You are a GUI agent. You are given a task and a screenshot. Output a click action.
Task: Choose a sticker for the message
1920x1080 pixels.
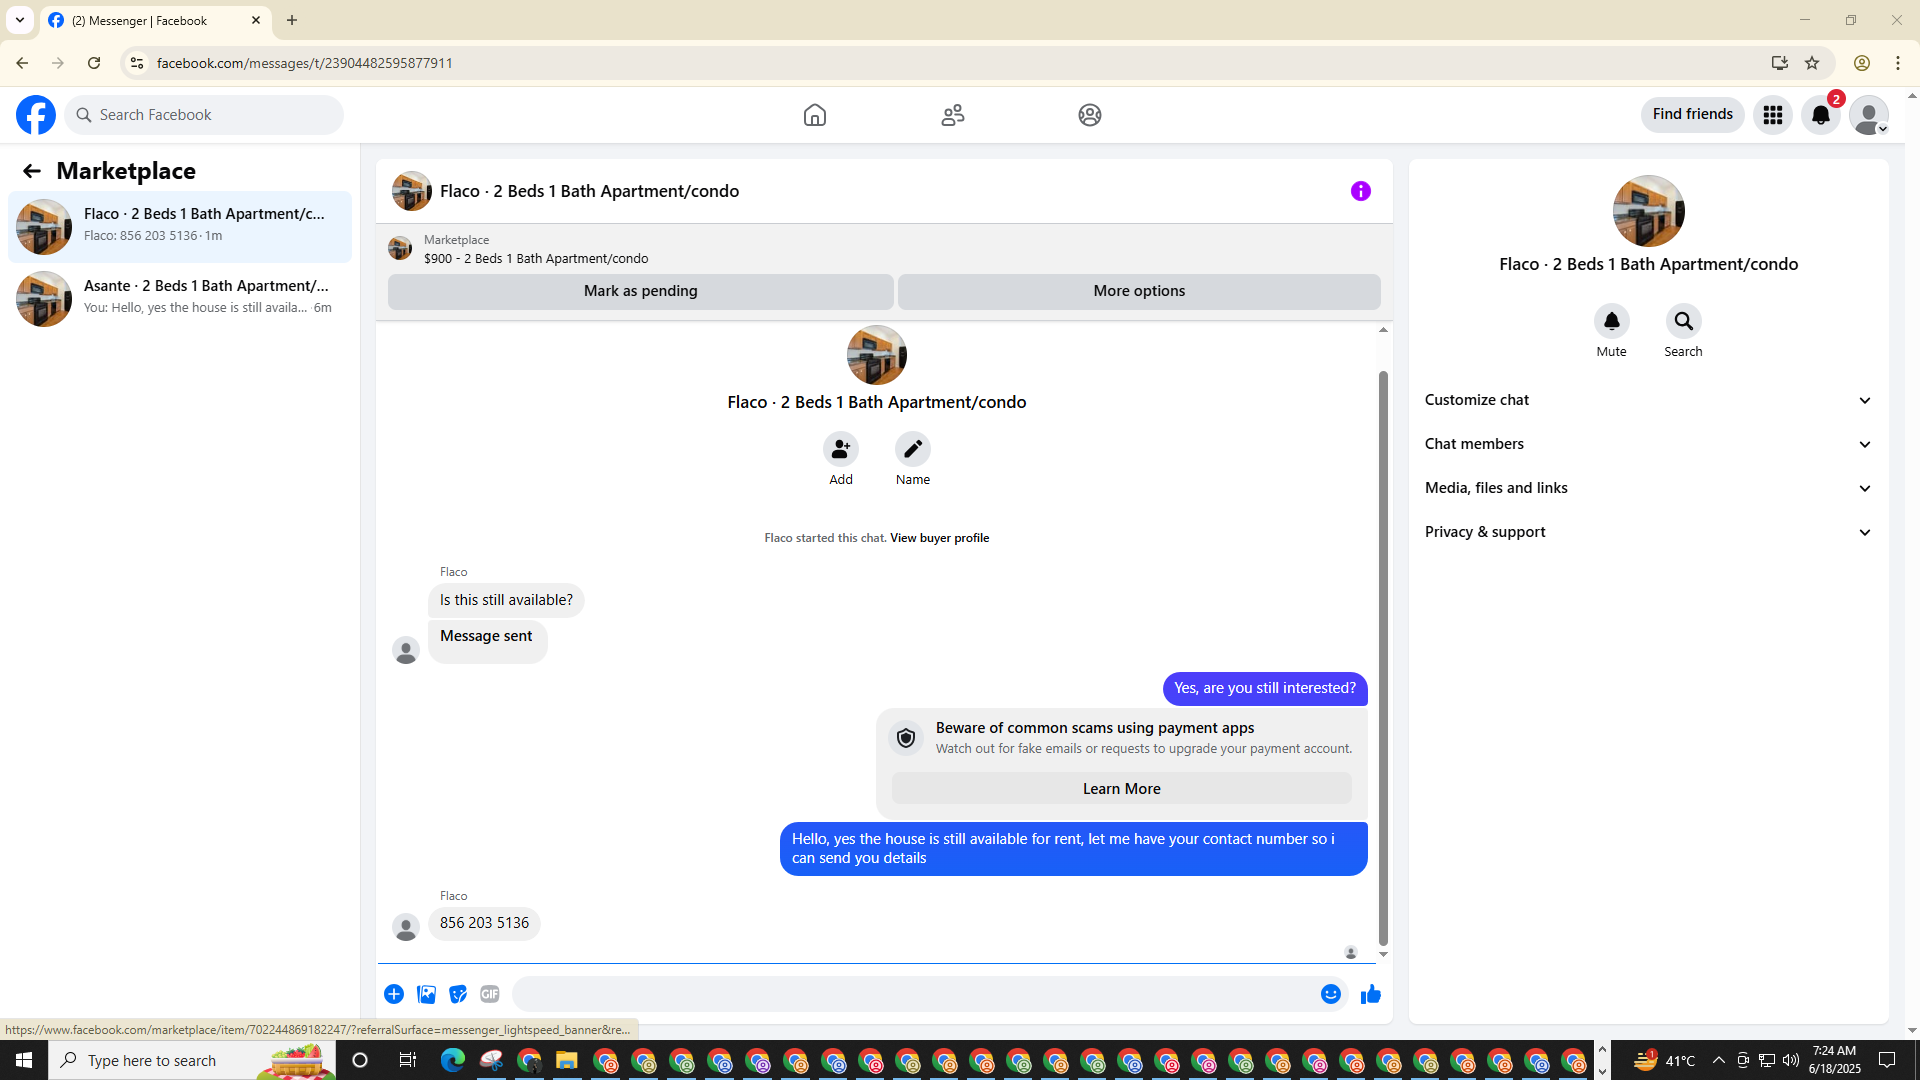[458, 994]
